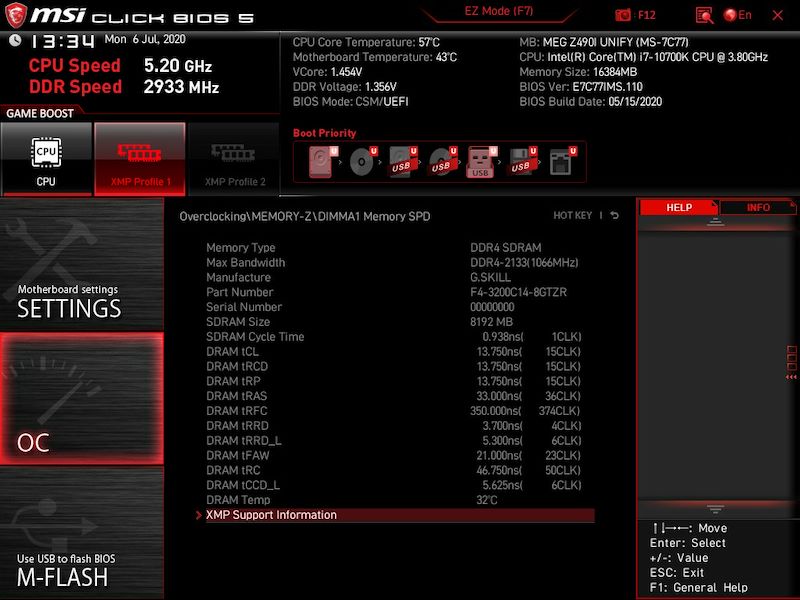800x600 pixels.
Task: Enable XMP Profile 1
Action: 140,159
